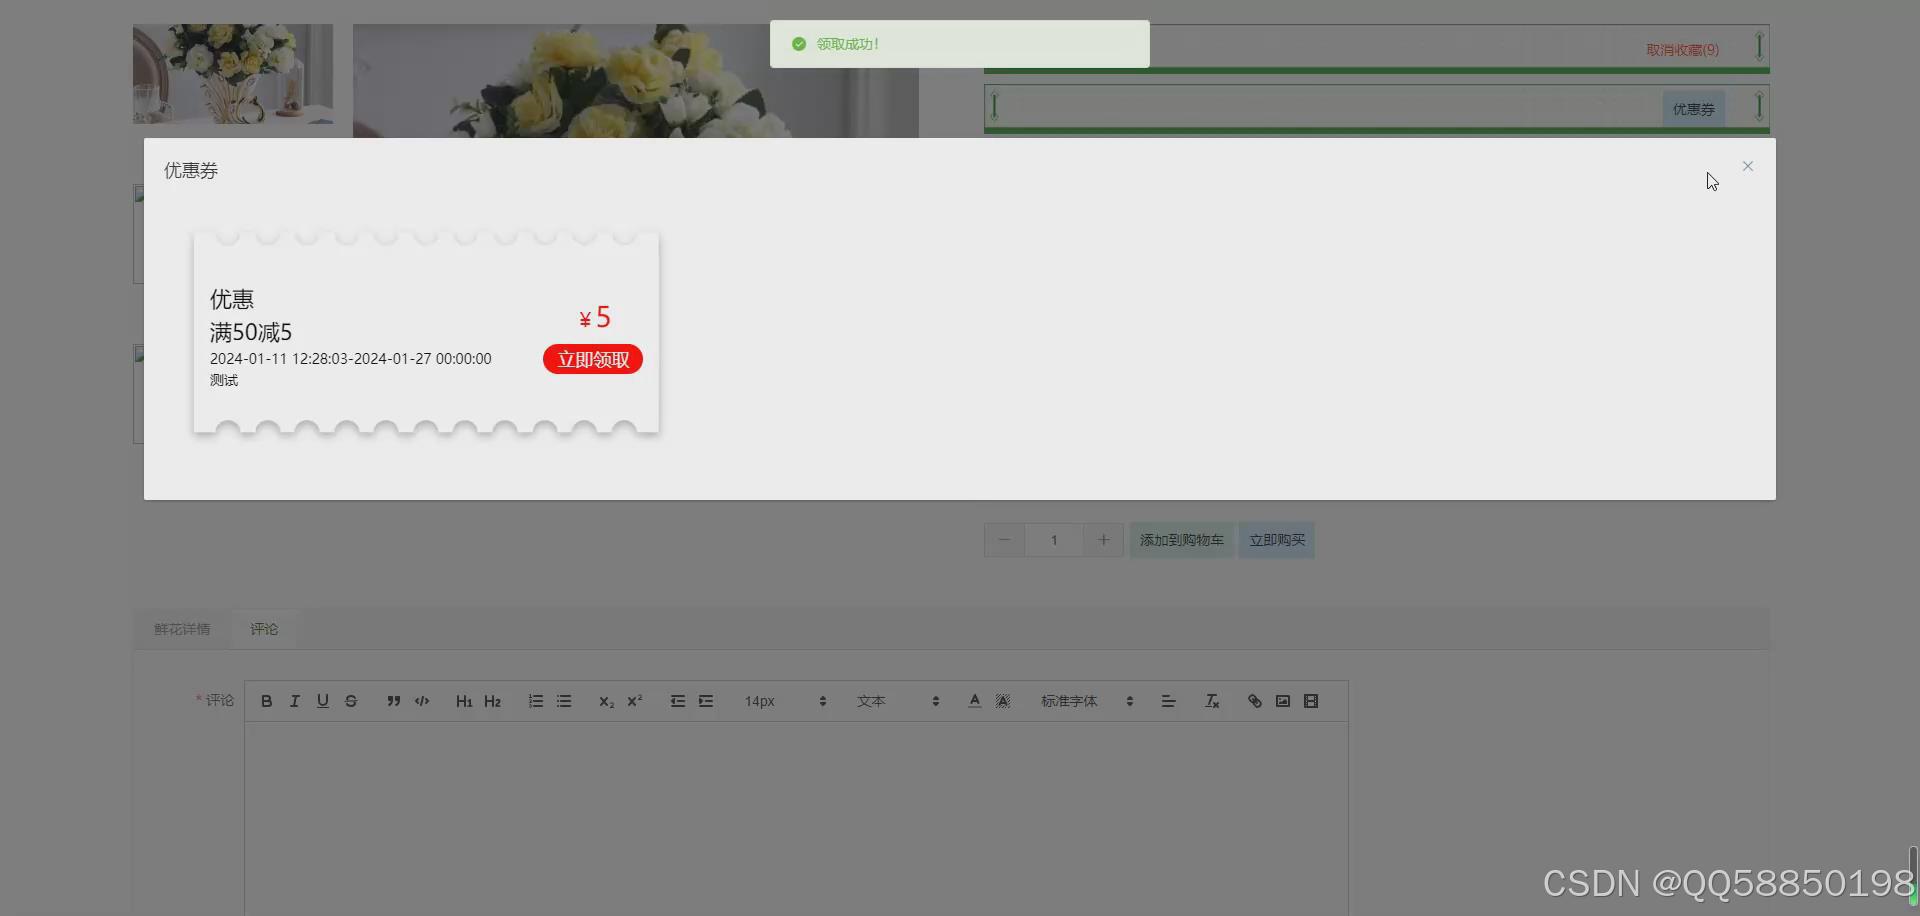Screen dimensions: 1920x916
Task: Click the 立即购买 button
Action: pos(1277,540)
